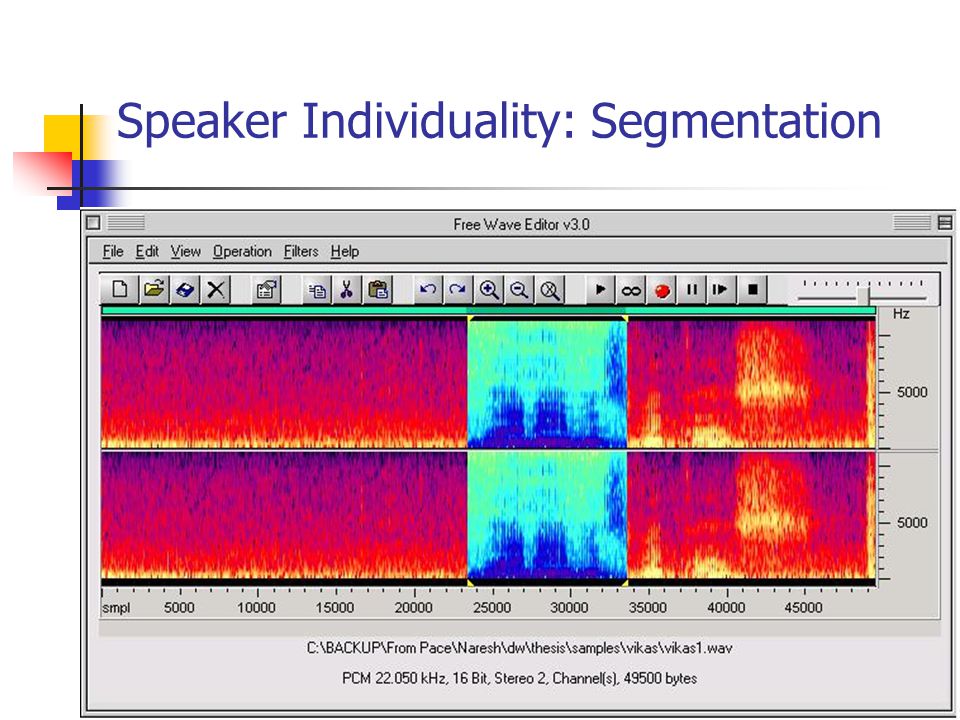
Task: Click the volume slider handle
Action: tap(863, 295)
